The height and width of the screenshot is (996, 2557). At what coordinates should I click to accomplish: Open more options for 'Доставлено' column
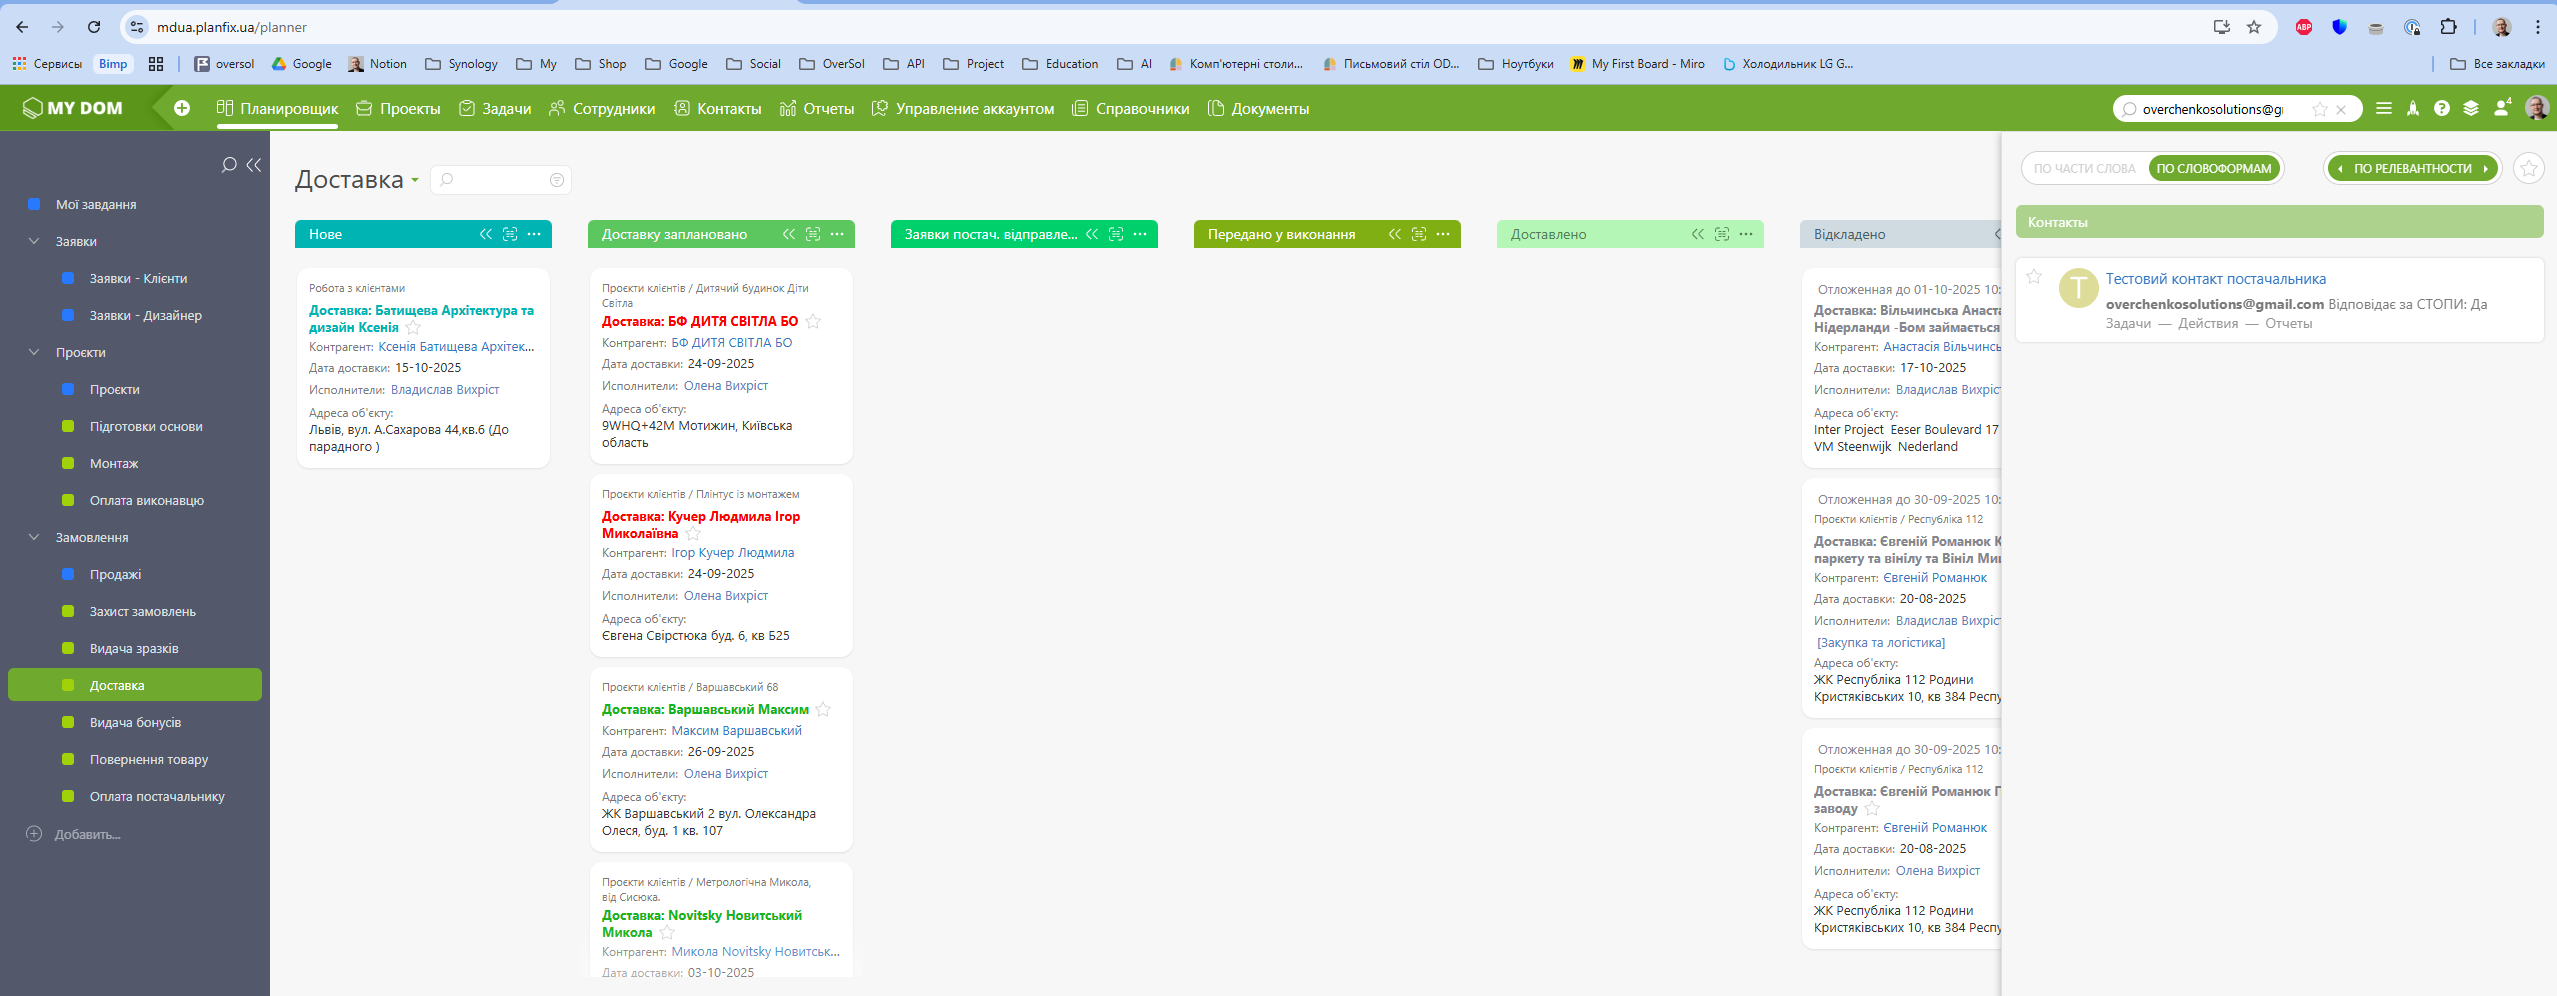click(1746, 234)
